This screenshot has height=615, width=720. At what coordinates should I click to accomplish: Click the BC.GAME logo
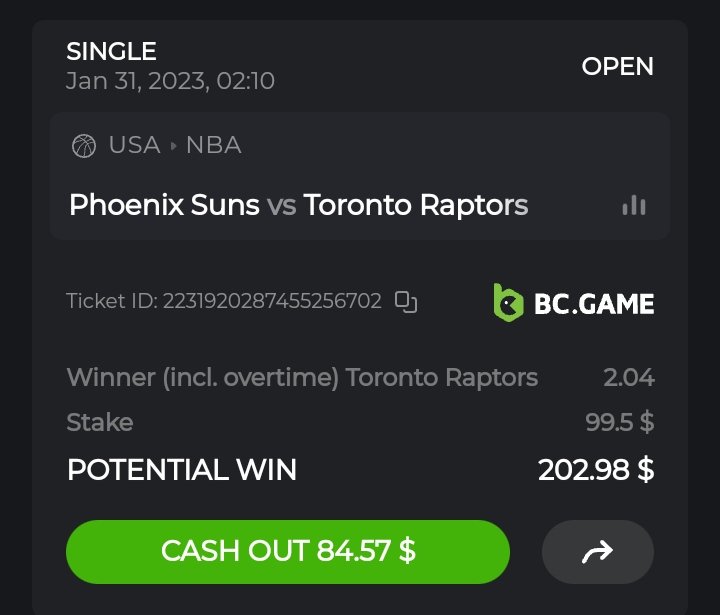574,302
